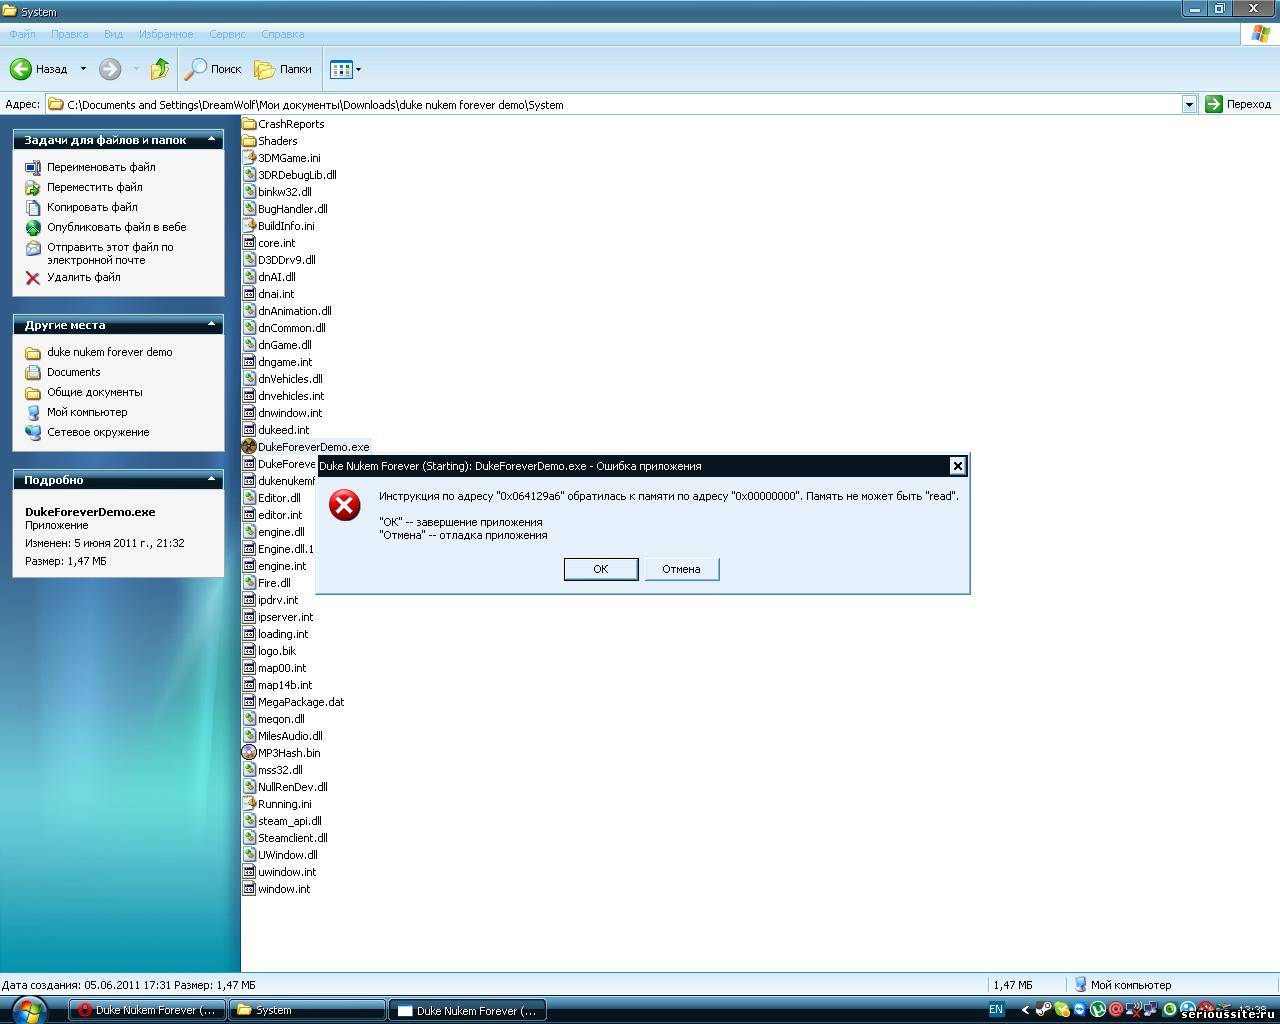
Task: Open Сетевое окружение link
Action: tap(98, 432)
